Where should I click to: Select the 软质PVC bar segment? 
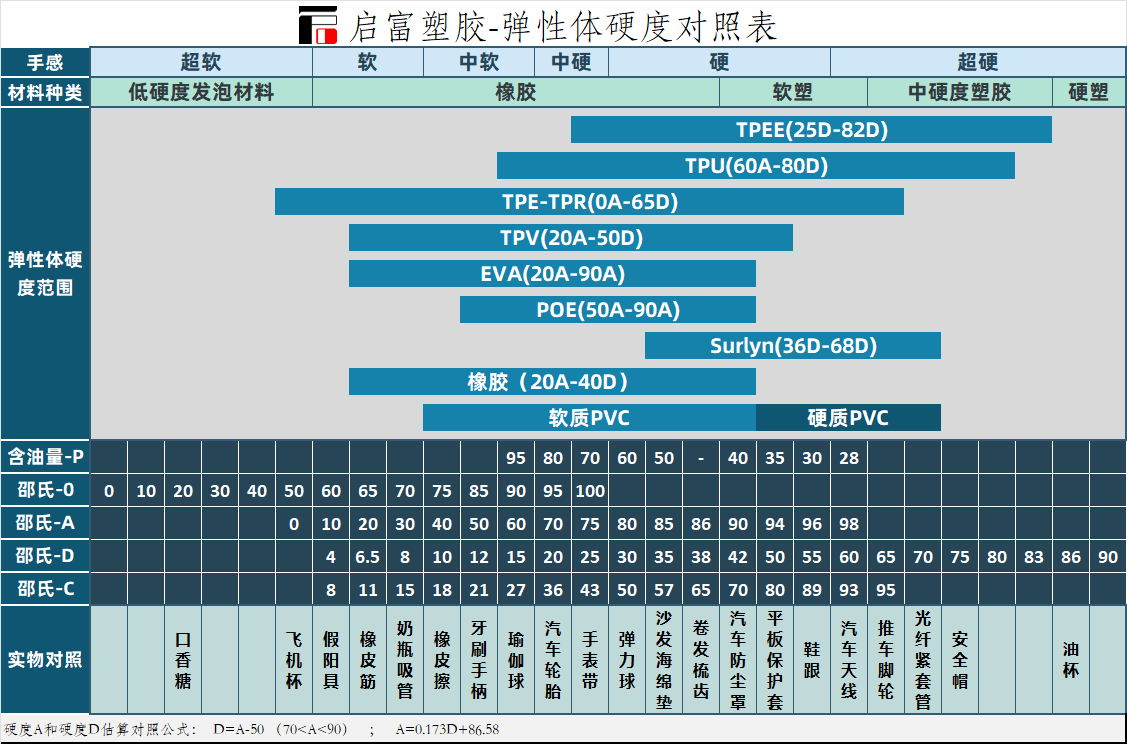click(x=589, y=418)
